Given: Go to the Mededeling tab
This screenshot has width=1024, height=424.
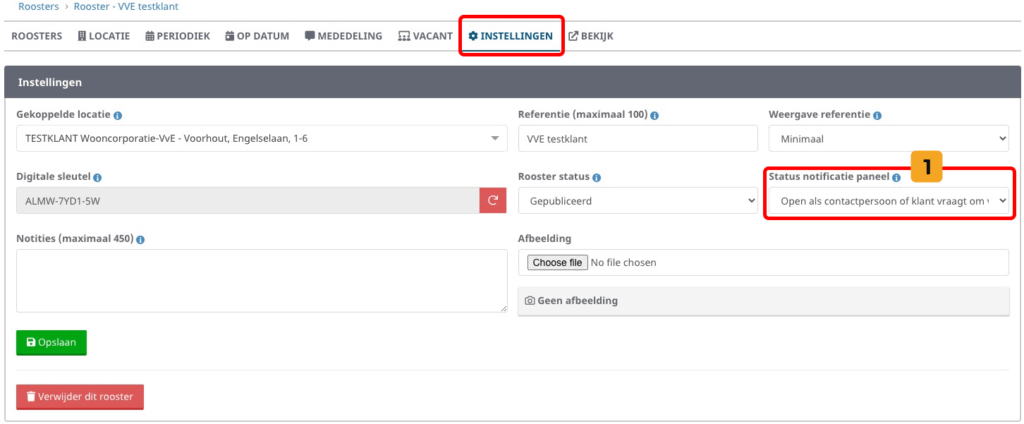Looking at the screenshot, I should pos(343,36).
